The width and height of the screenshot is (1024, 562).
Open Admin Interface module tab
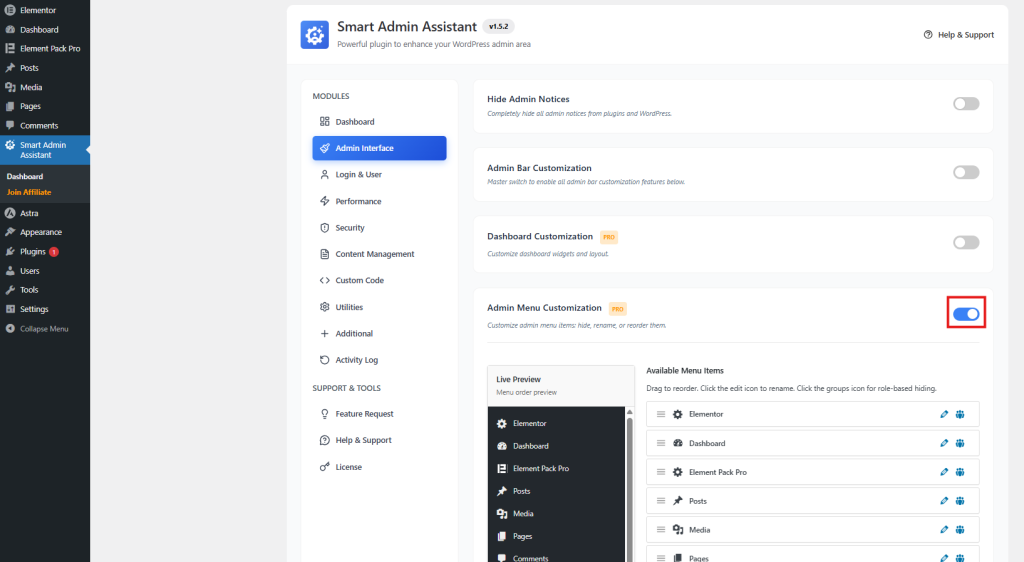click(x=379, y=148)
